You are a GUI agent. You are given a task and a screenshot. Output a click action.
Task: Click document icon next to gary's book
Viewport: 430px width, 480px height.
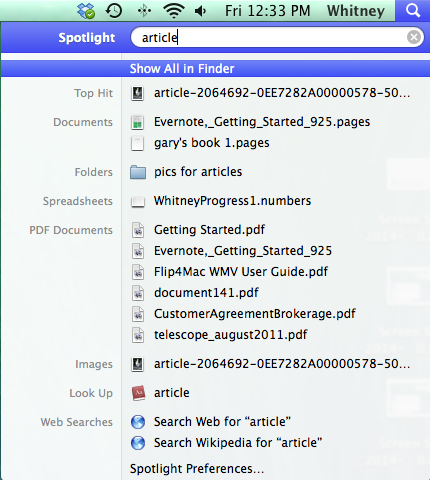click(138, 143)
